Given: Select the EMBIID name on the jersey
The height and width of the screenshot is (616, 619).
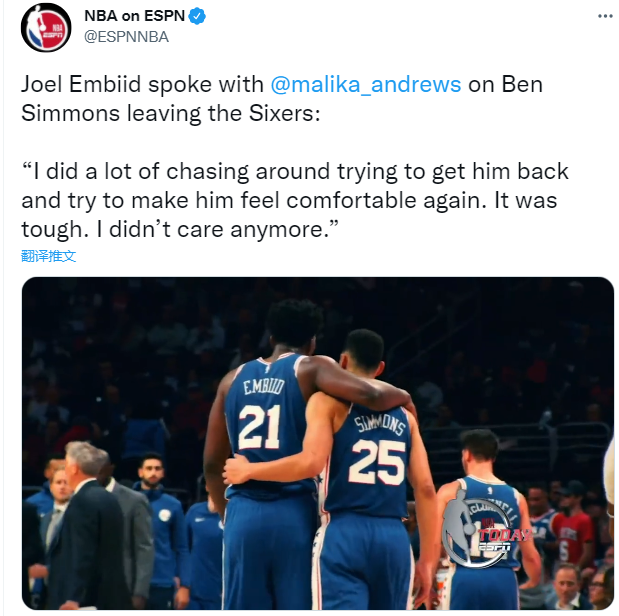Looking at the screenshot, I should [264, 387].
